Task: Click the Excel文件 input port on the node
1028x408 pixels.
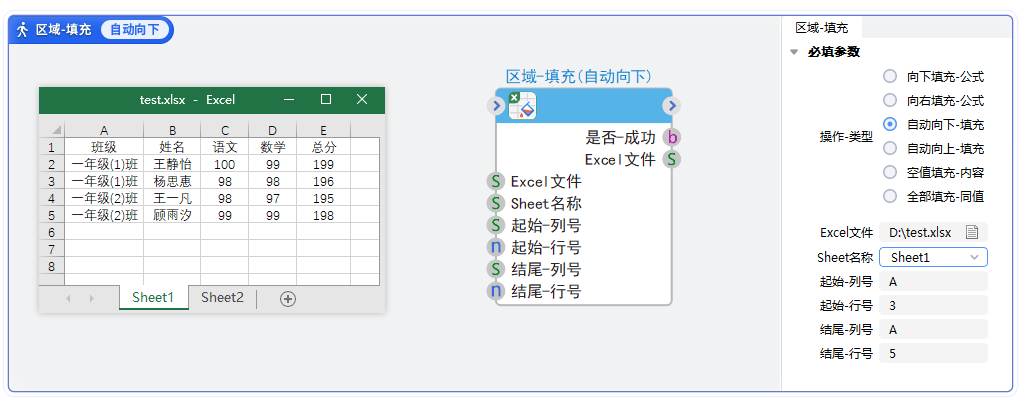Action: coord(496,181)
